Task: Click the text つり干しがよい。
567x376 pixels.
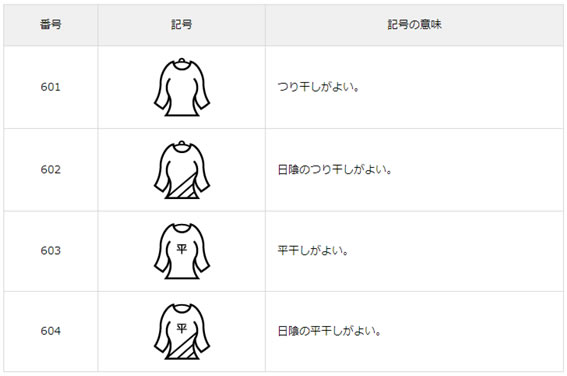Action: 318,87
